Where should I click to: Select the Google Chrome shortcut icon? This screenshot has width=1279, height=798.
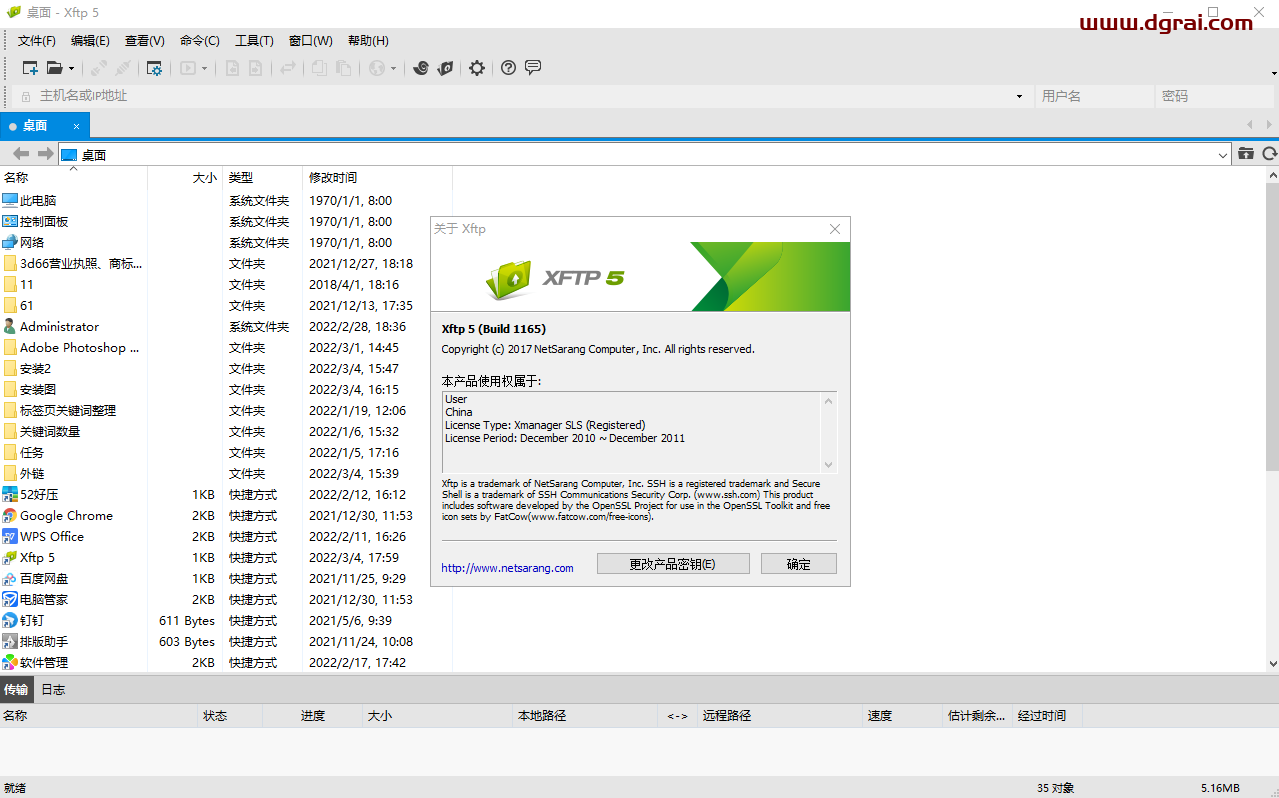(10, 516)
